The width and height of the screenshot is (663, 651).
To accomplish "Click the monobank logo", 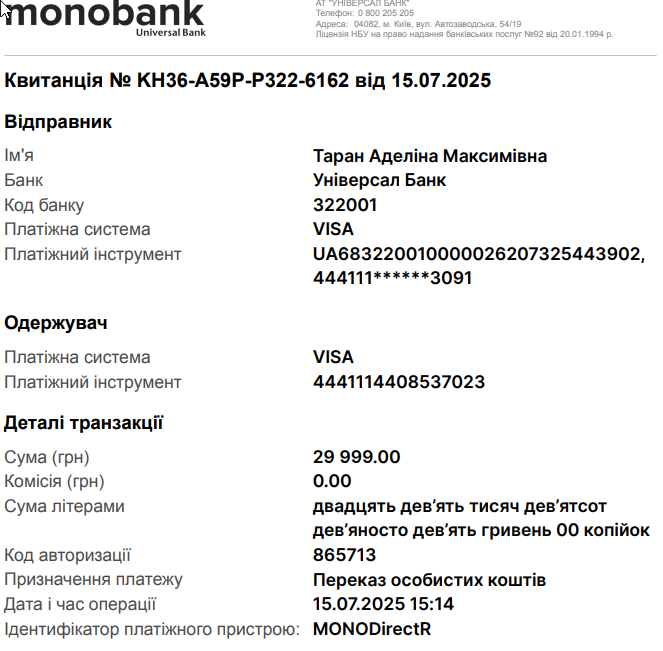I will 104,14.
